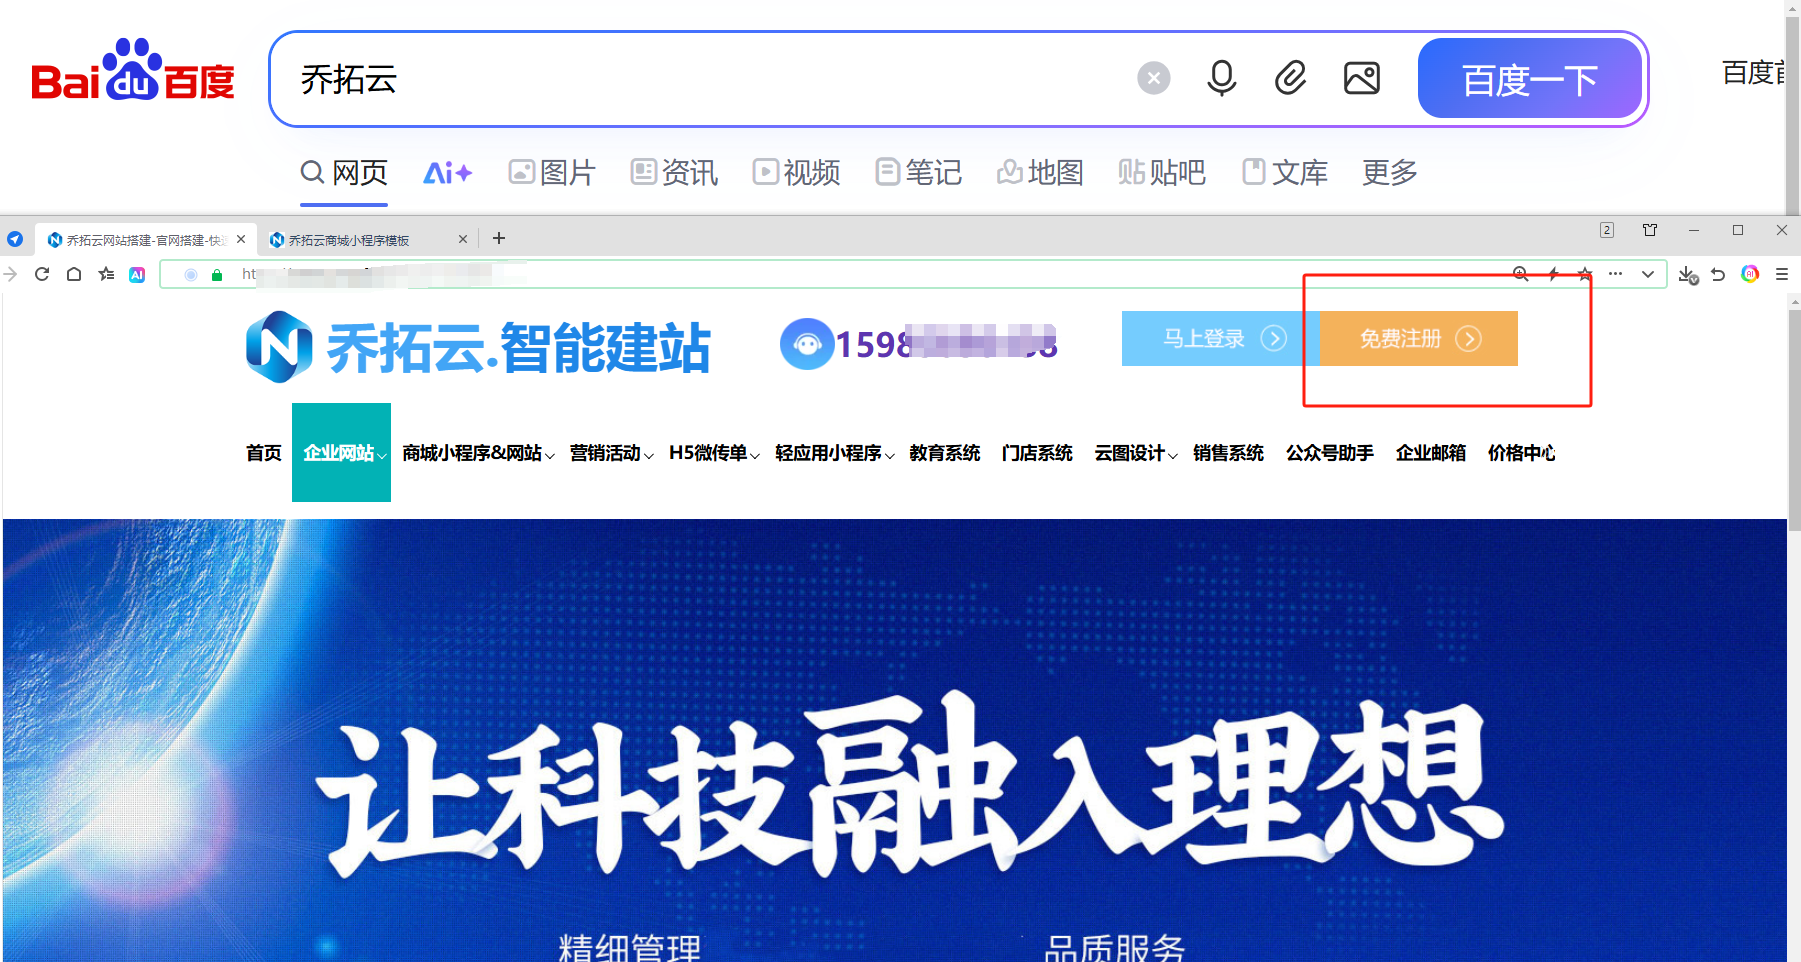The image size is (1801, 962).
Task: Start voice search with the microphone icon
Action: click(1221, 77)
